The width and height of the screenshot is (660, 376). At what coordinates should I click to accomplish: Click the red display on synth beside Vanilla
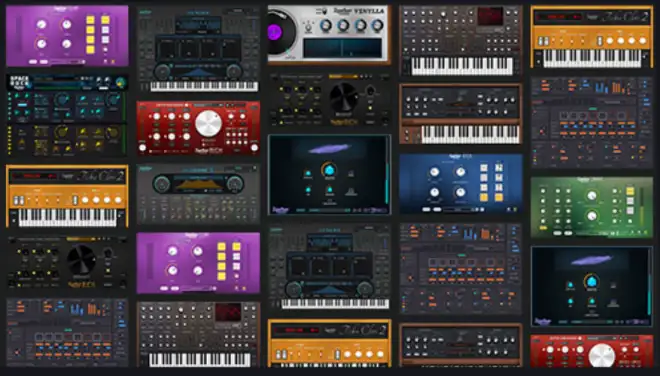(490, 16)
